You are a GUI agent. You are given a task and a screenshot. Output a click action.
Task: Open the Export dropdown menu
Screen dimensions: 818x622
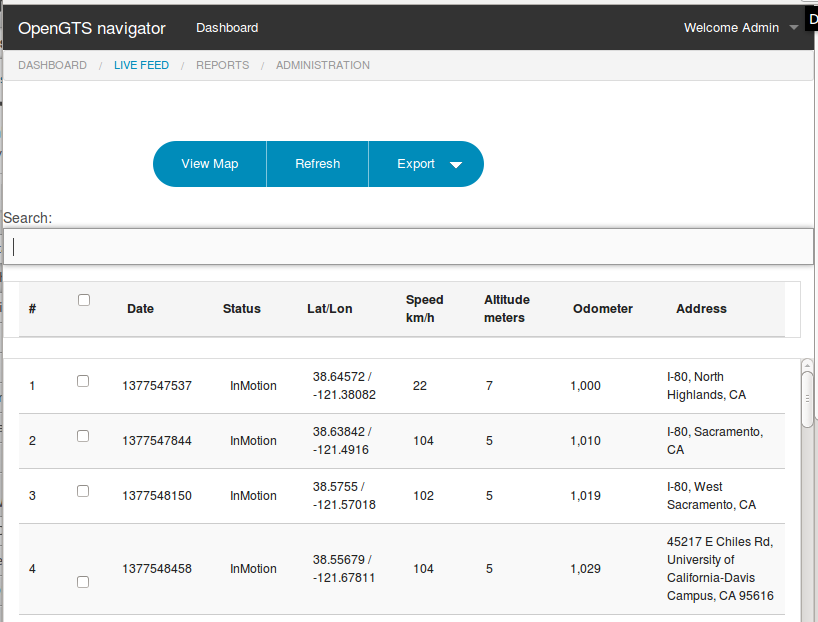pyautogui.click(x=417, y=163)
